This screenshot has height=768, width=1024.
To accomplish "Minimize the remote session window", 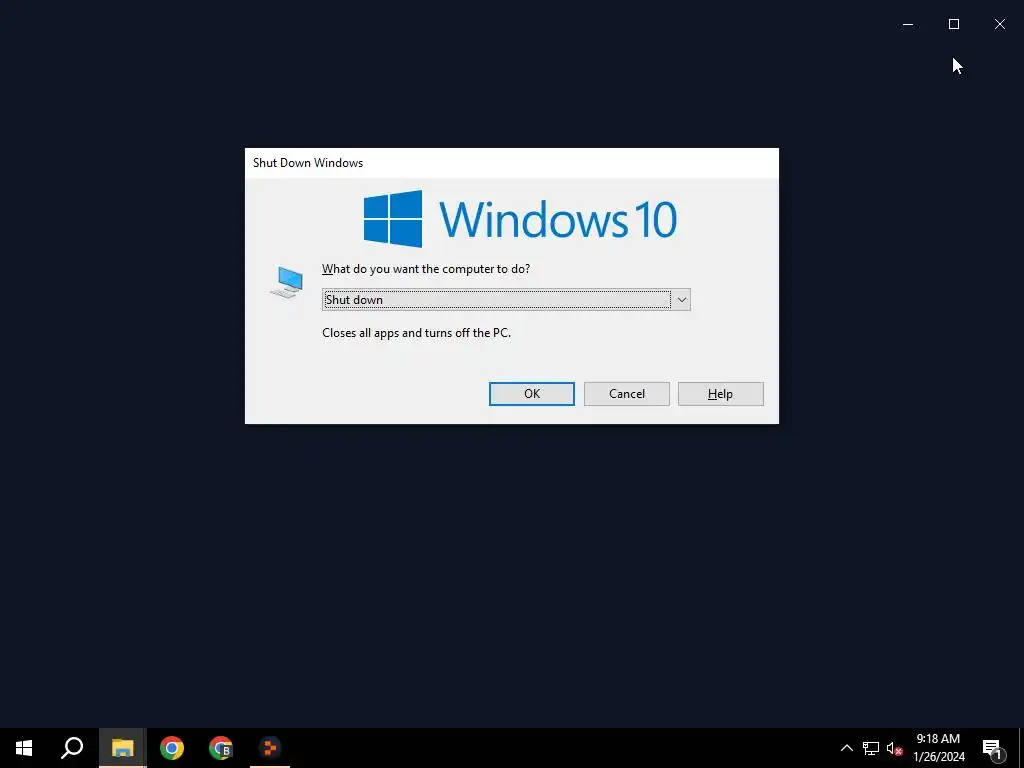I will (908, 24).
